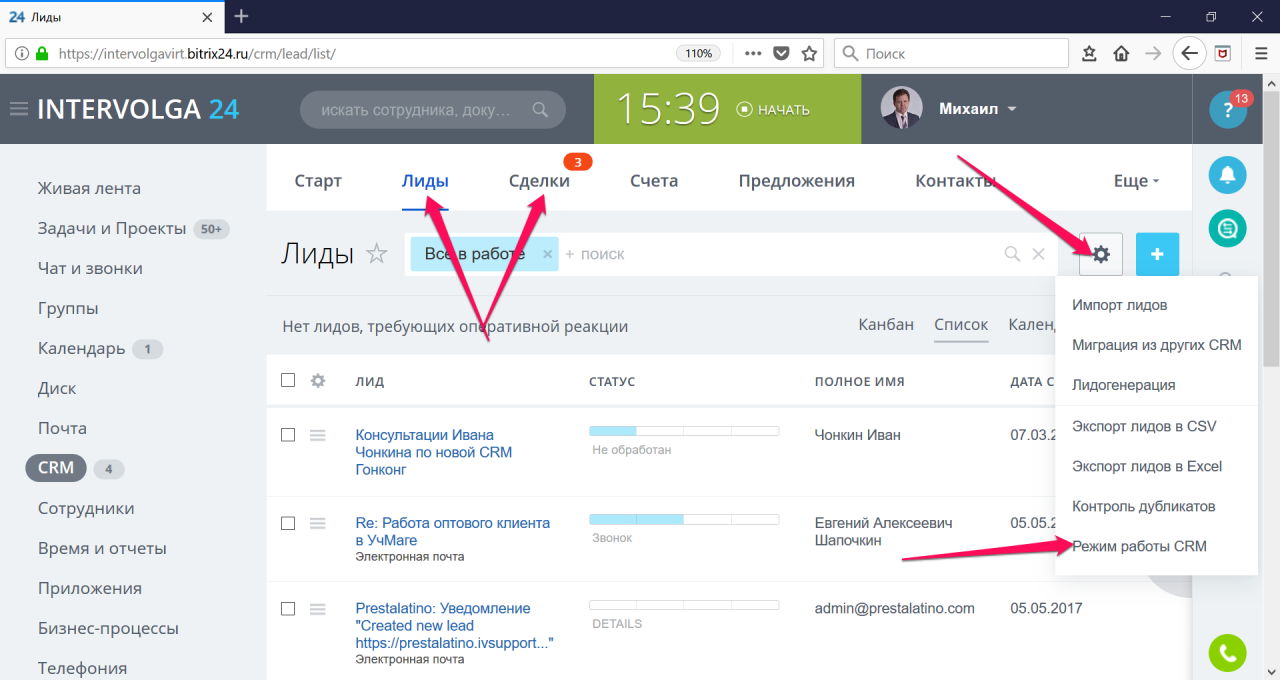
Task: Open Михаил's profile avatar
Action: coord(901,109)
